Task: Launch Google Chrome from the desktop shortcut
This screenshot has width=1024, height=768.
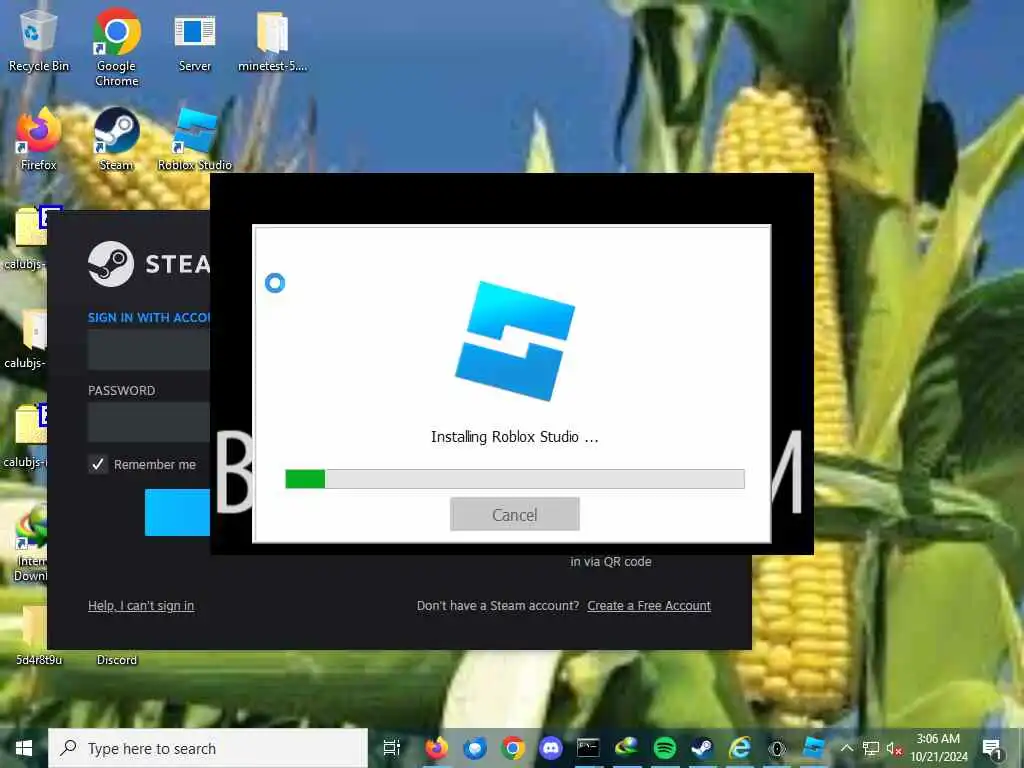Action: point(116,47)
